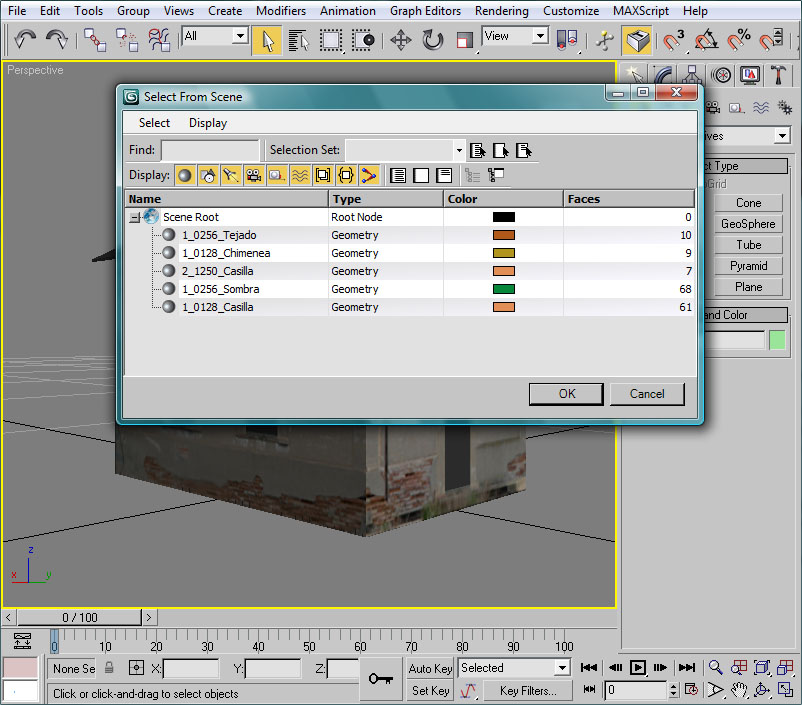Toggle Display Cameras filter button
Screen dimensions: 802x705
(x=254, y=175)
